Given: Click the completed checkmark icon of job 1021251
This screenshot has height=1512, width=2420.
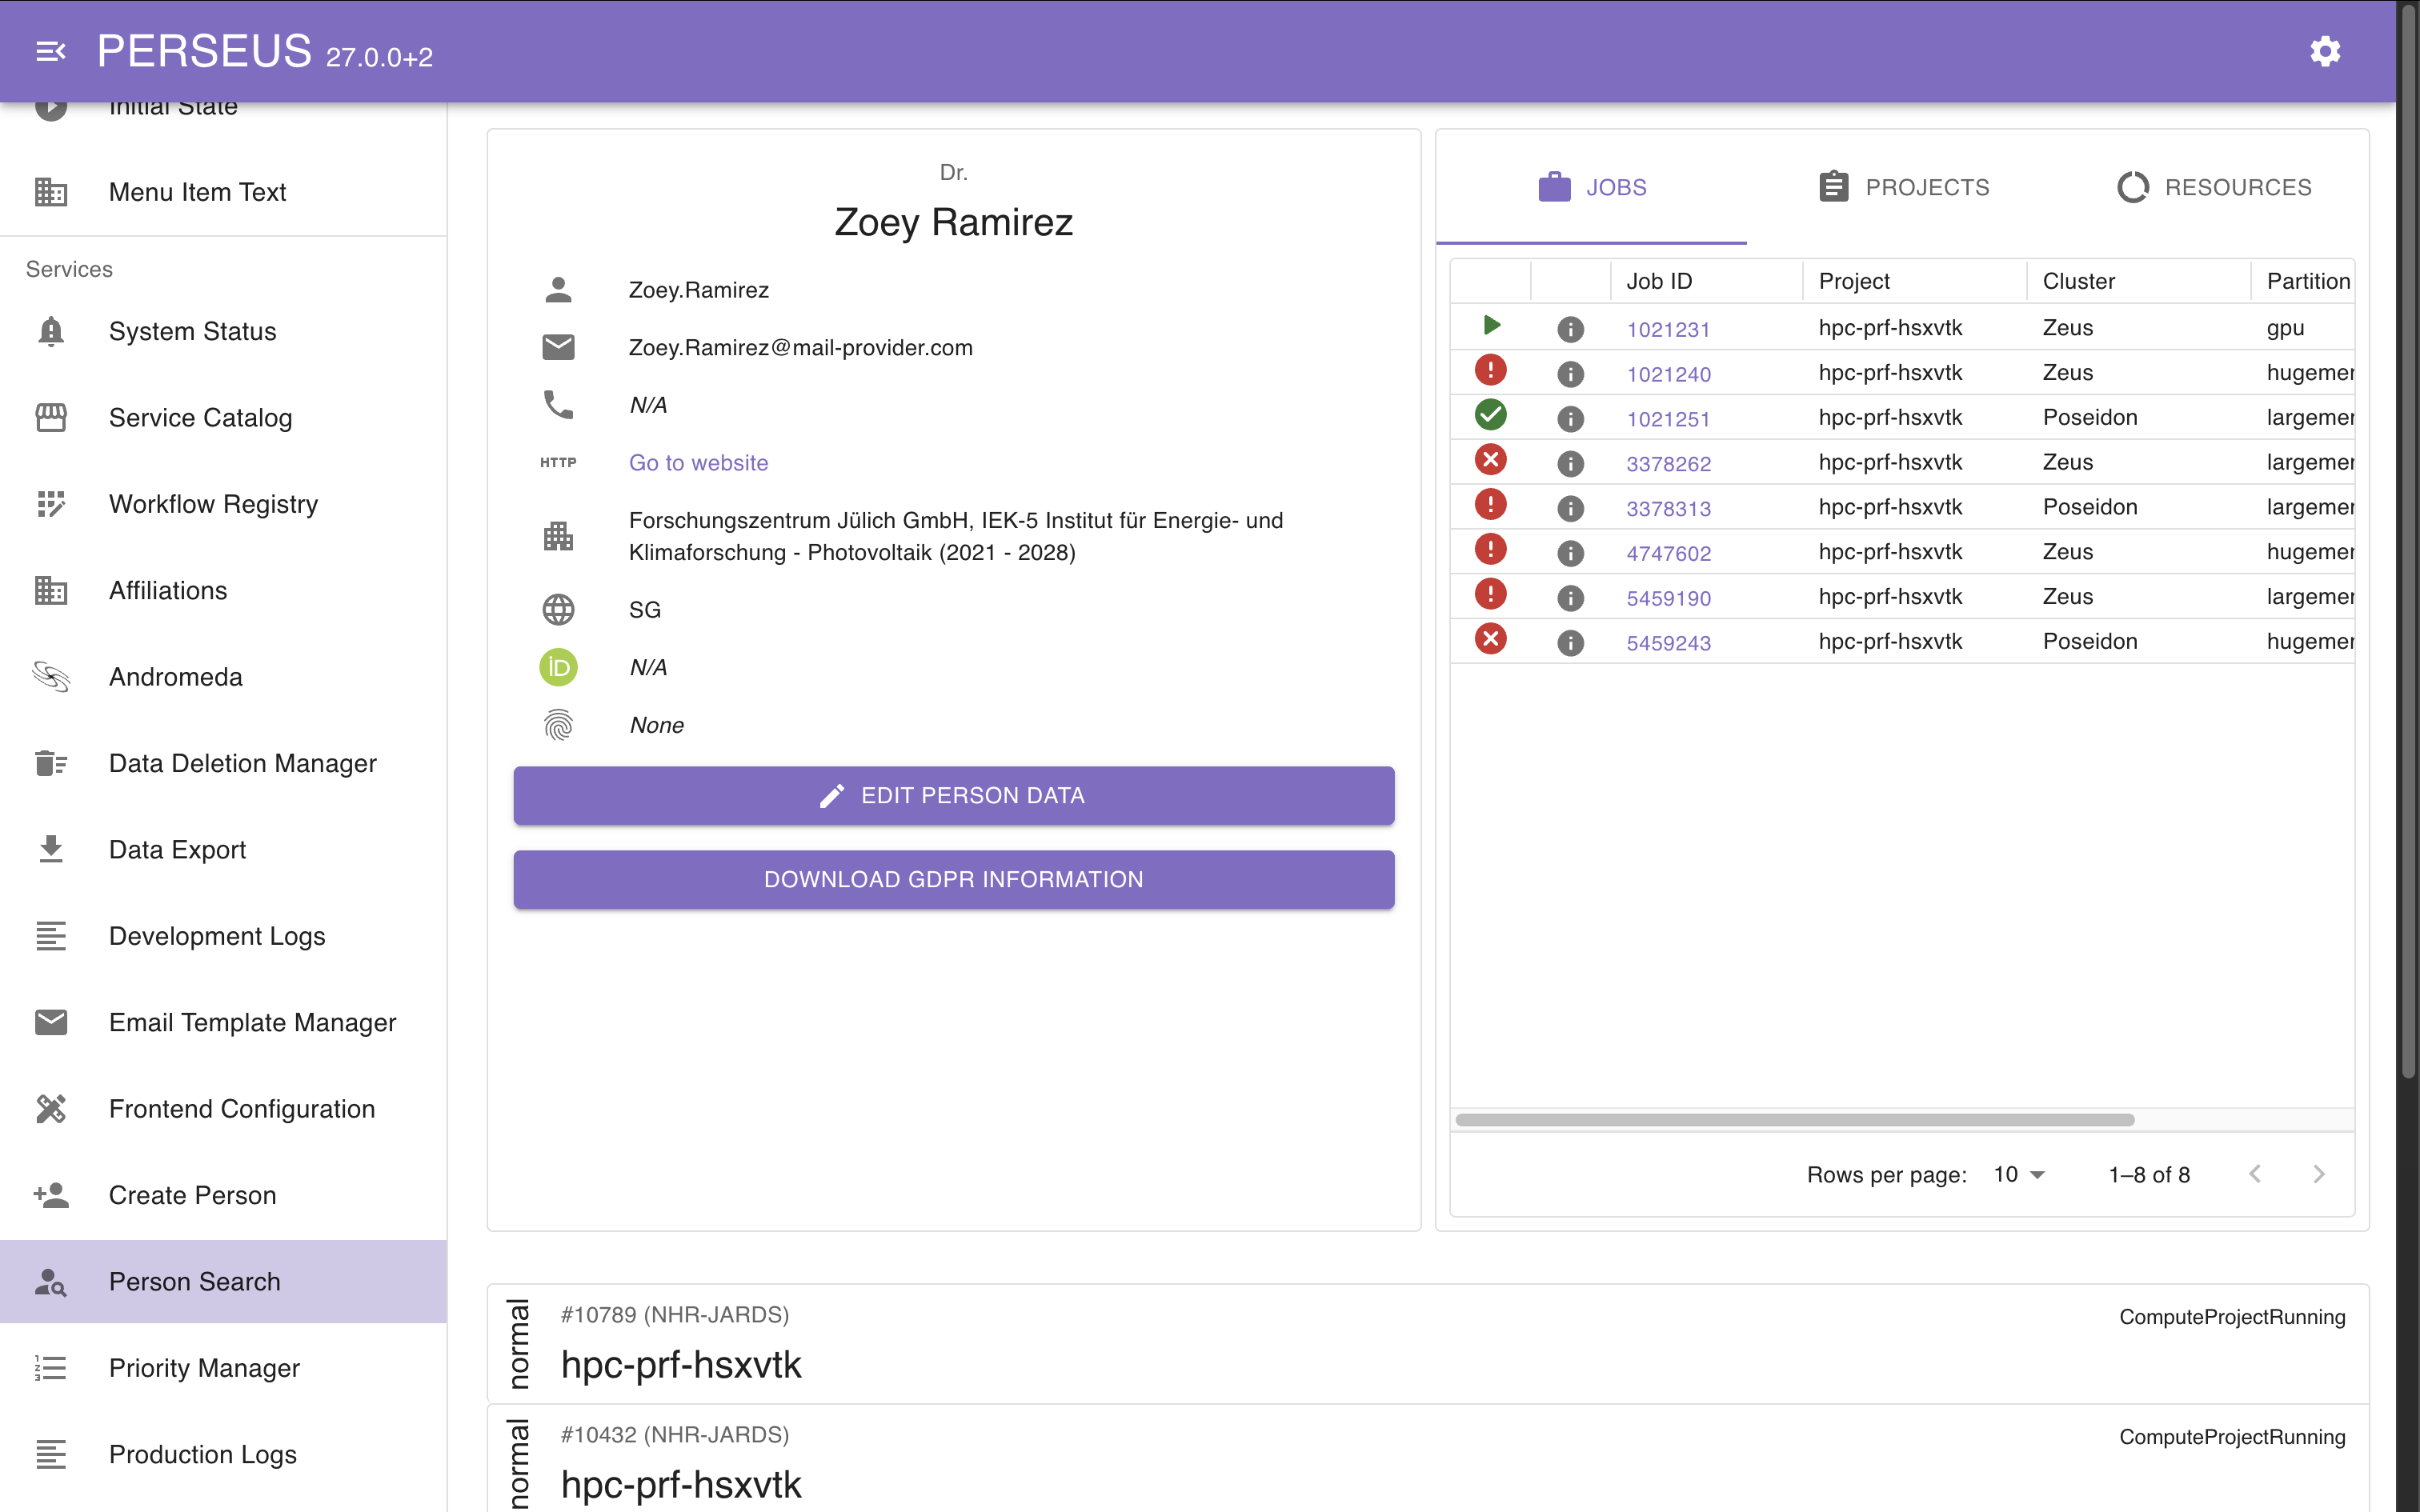Looking at the screenshot, I should pos(1490,414).
